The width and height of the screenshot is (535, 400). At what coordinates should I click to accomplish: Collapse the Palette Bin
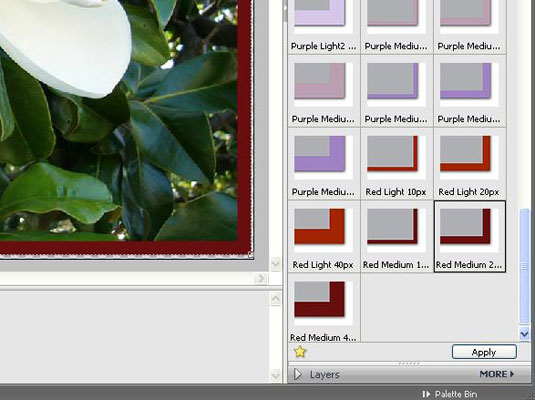tap(450, 394)
